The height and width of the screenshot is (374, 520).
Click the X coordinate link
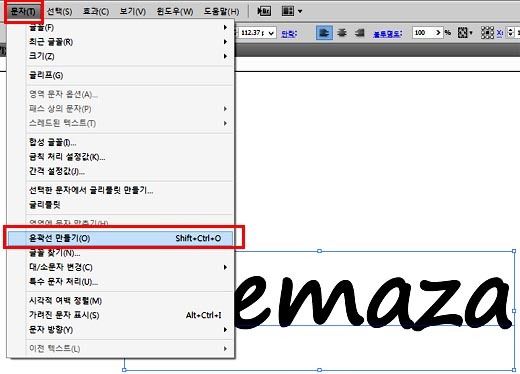pos(500,33)
